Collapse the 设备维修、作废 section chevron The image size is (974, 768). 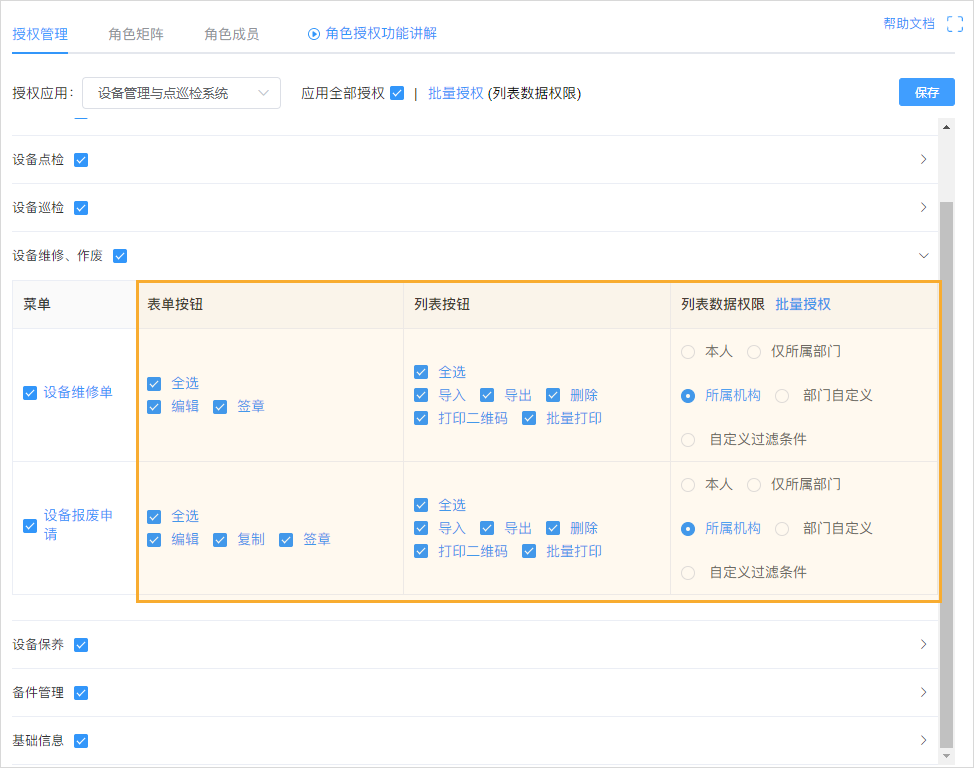click(923, 255)
